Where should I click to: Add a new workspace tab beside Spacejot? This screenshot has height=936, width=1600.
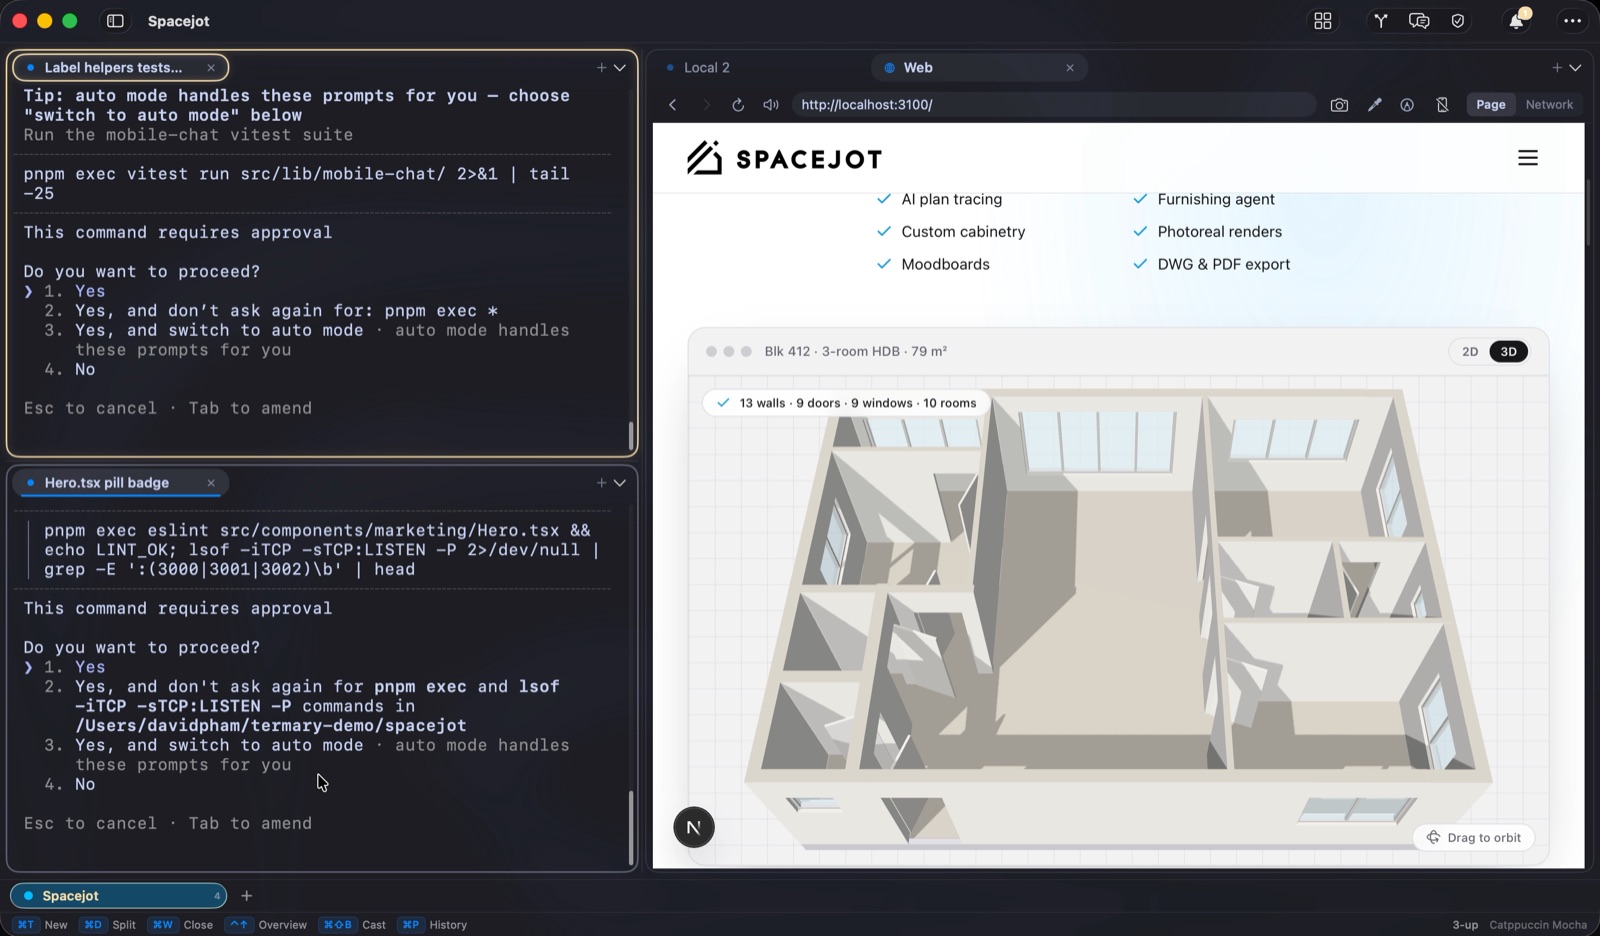pyautogui.click(x=247, y=896)
